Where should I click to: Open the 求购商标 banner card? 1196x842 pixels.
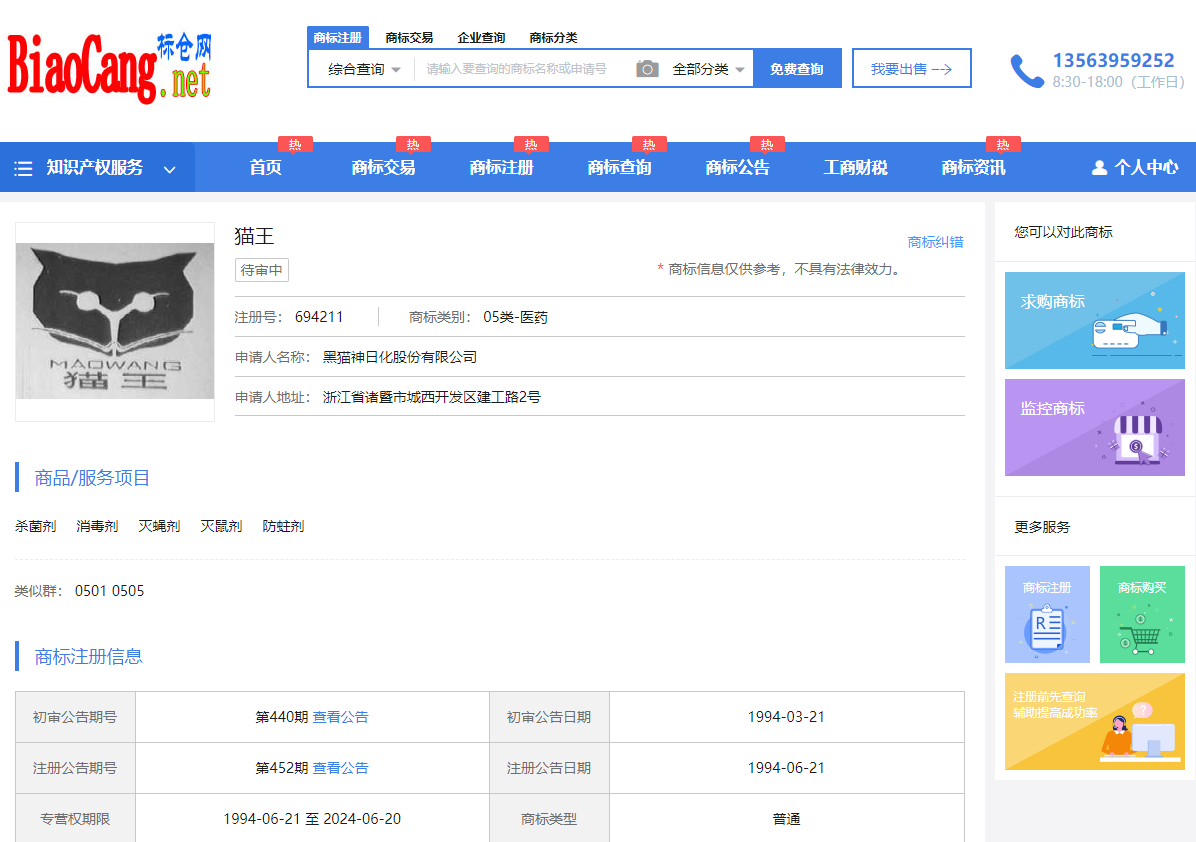click(x=1095, y=320)
